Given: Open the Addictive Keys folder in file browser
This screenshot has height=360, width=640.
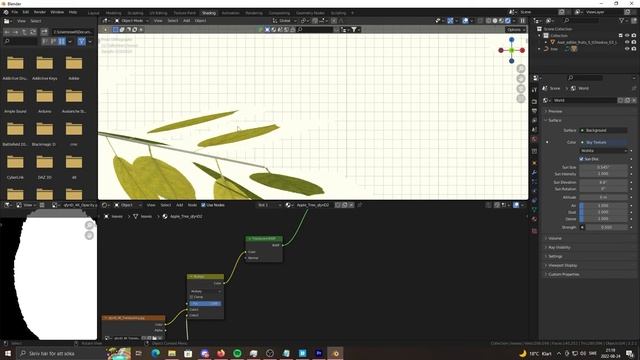Looking at the screenshot, I should (x=44, y=67).
